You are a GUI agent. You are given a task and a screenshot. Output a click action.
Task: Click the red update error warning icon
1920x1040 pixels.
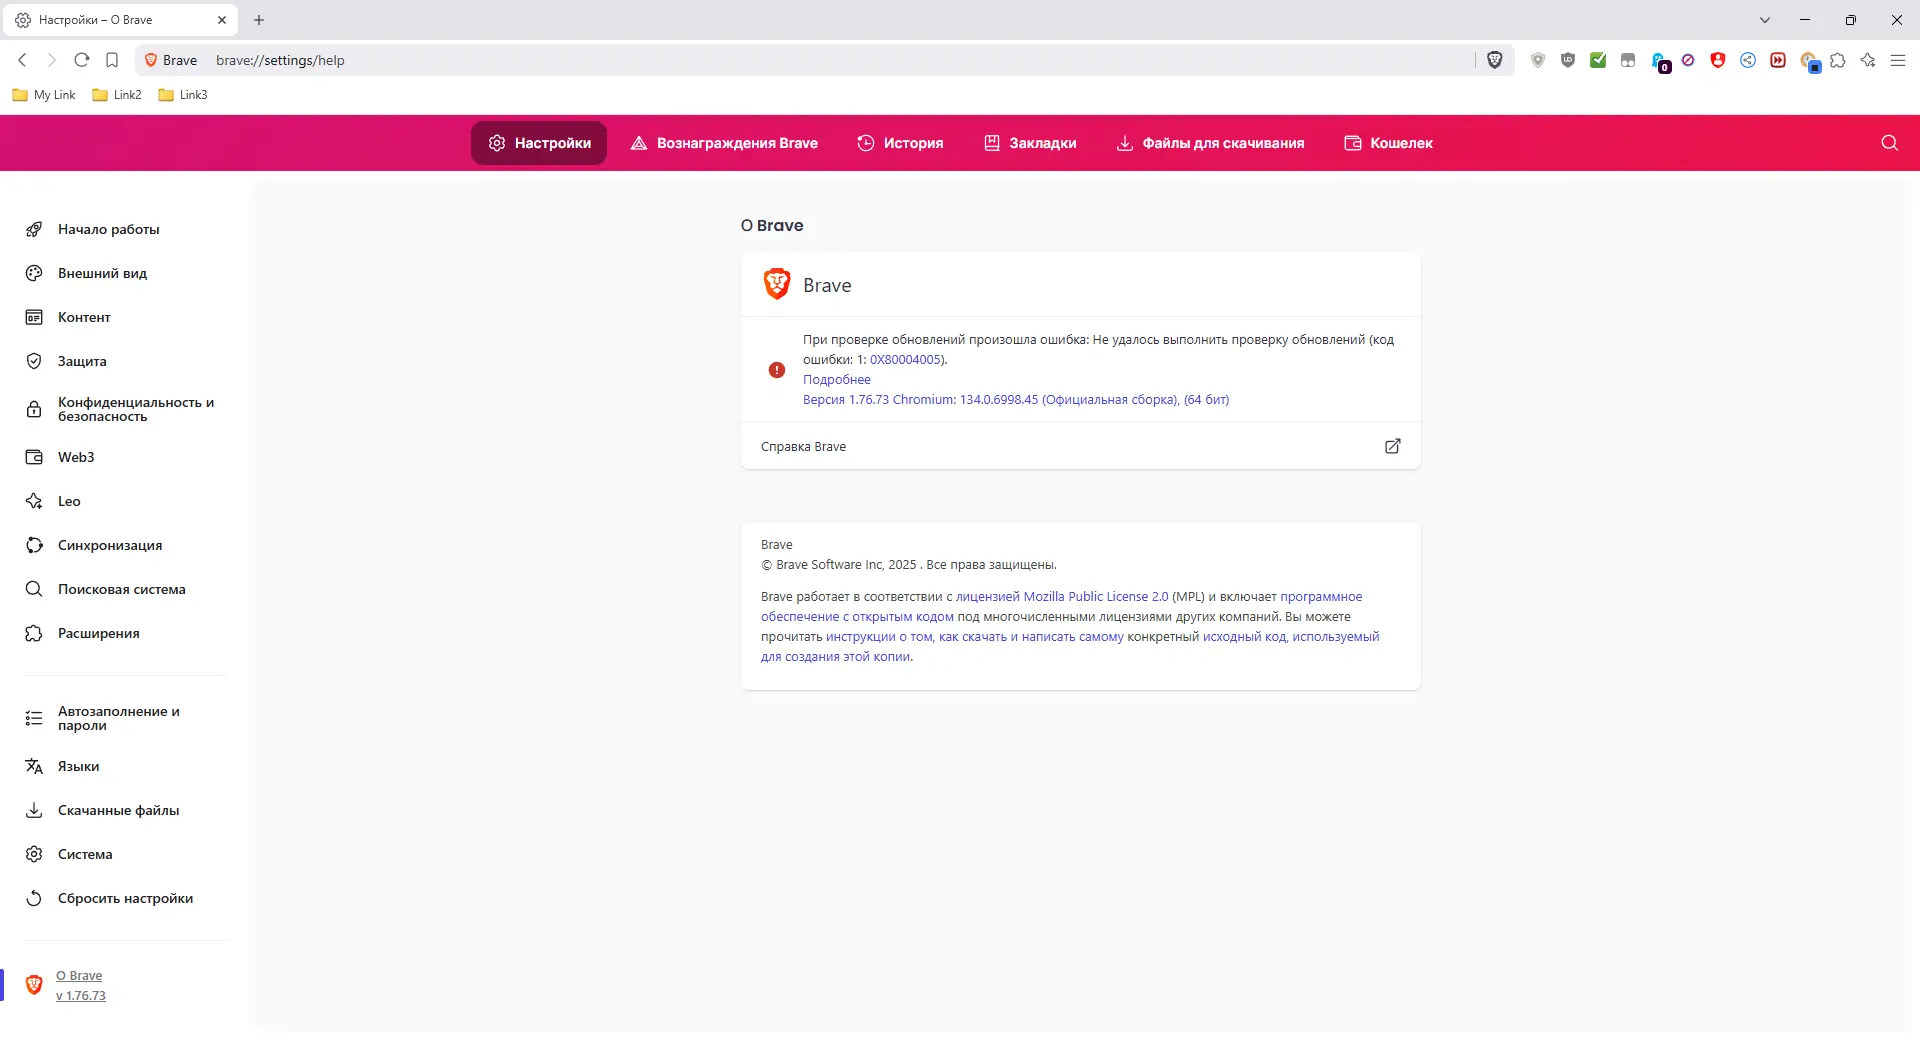click(777, 370)
